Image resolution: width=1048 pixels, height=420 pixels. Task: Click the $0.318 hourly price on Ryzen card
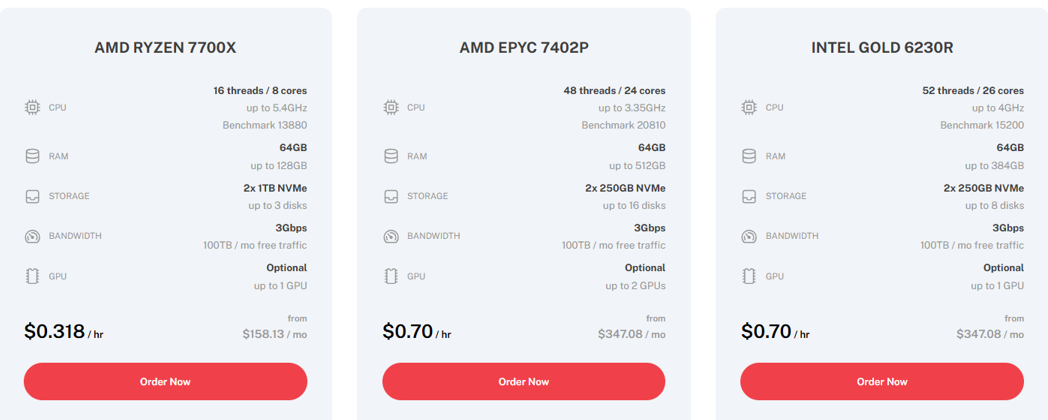(x=55, y=332)
